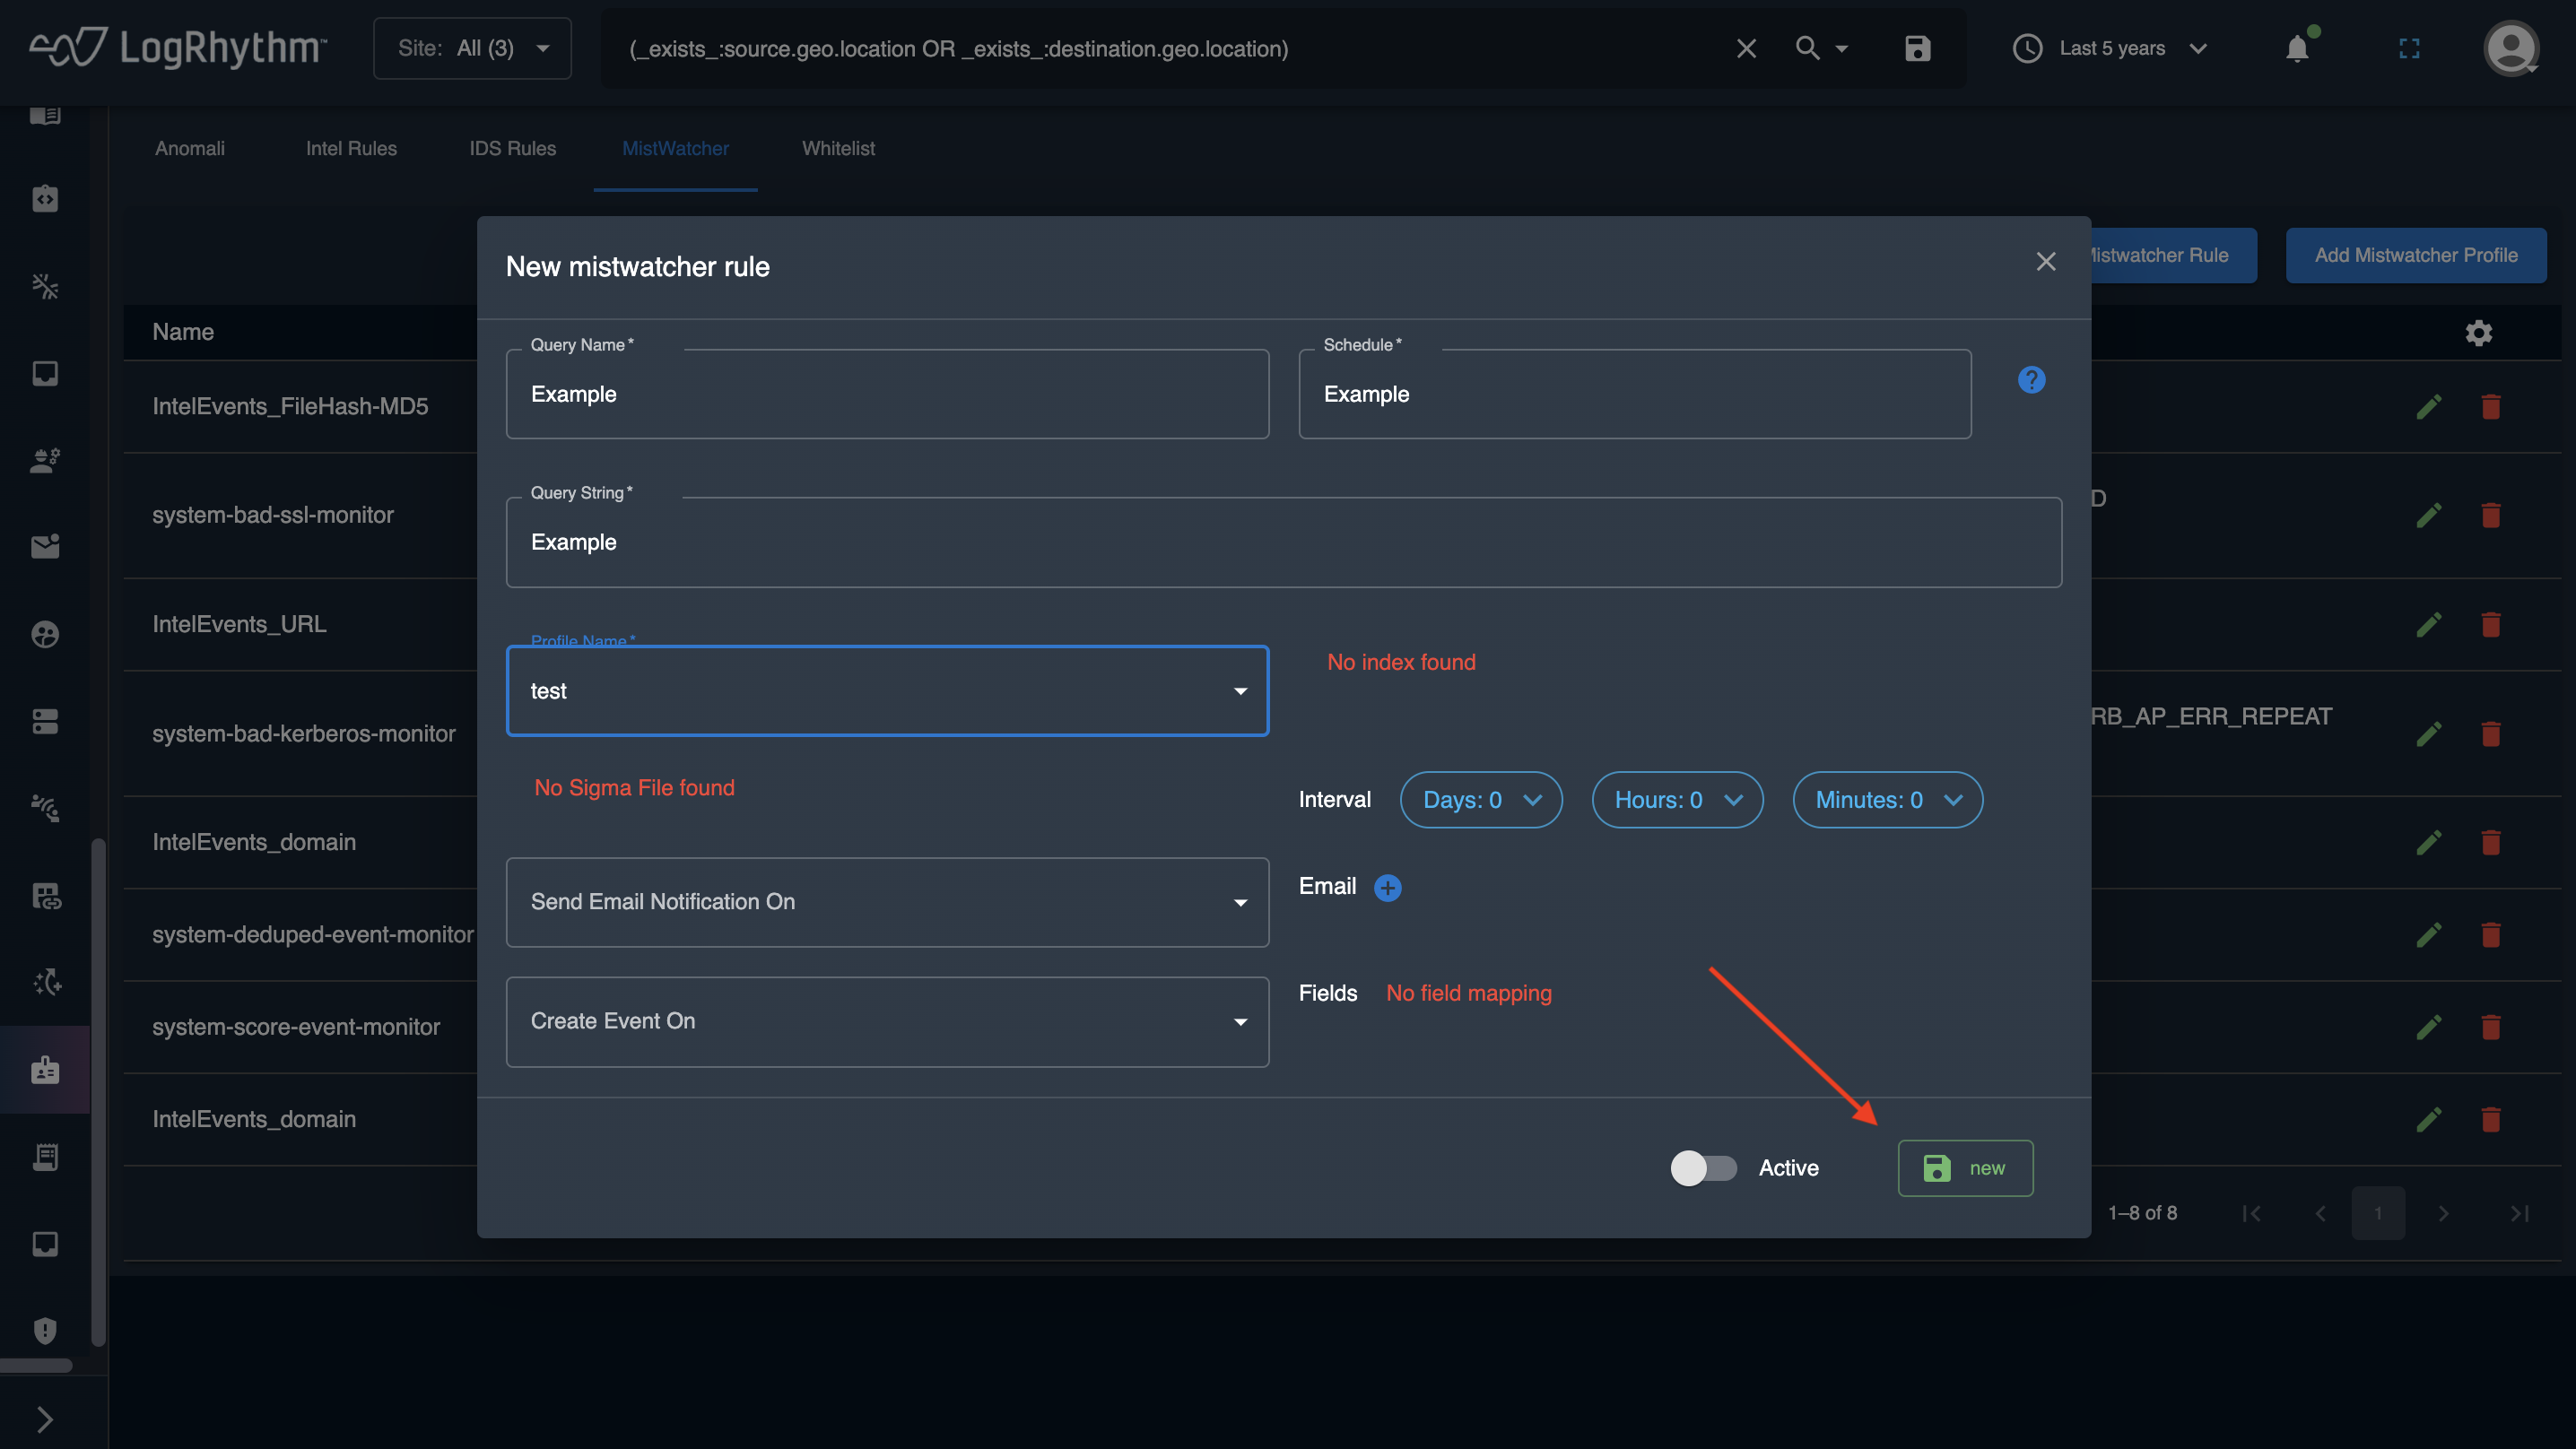Open the Profile Name dropdown

tap(887, 691)
